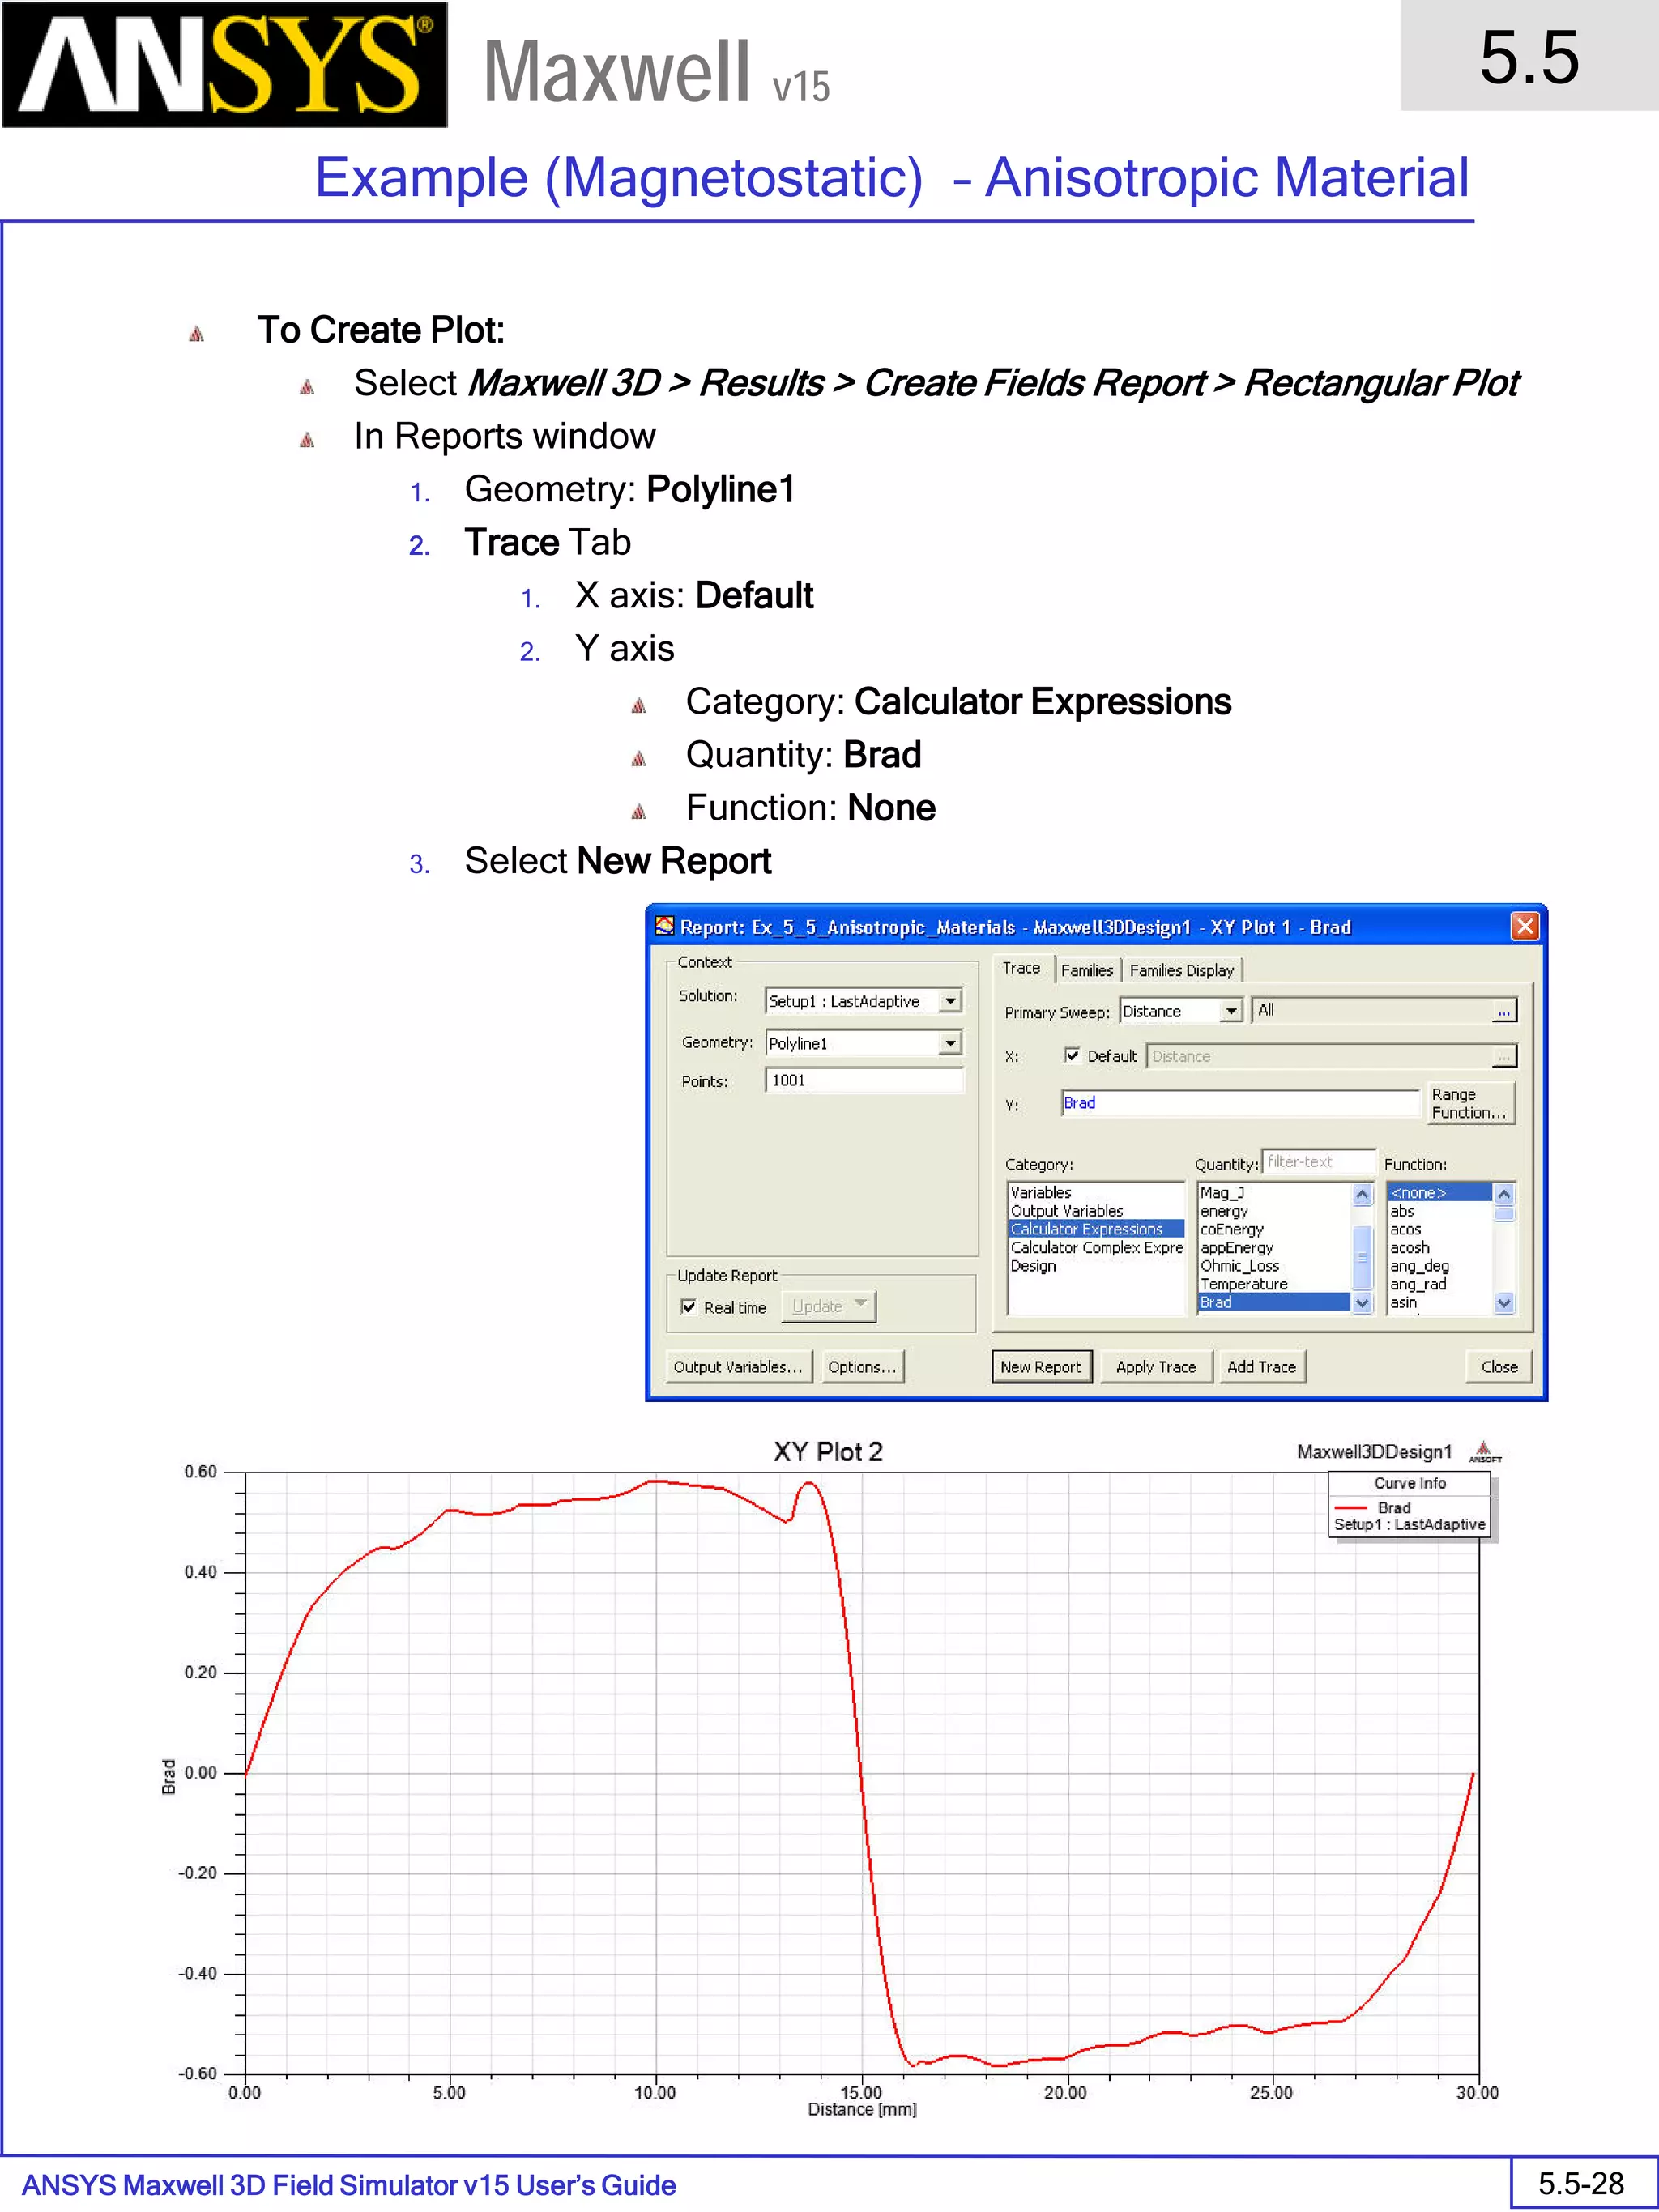The image size is (1659, 2212).
Task: Click the Options... button
Action: click(x=862, y=1366)
